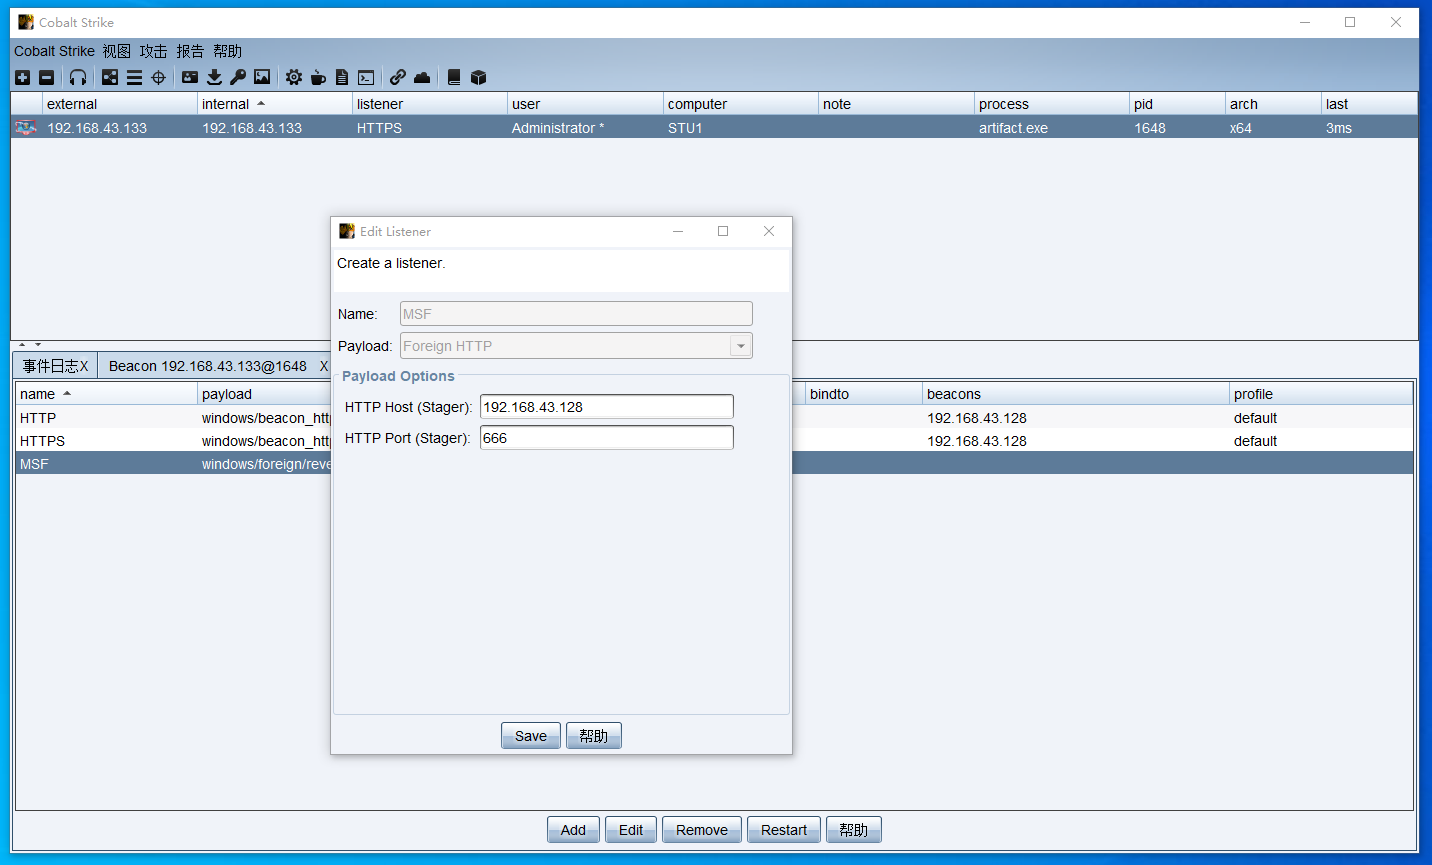Sort sessions by the arch column header
Viewport: 1432px width, 865px height.
point(1273,104)
